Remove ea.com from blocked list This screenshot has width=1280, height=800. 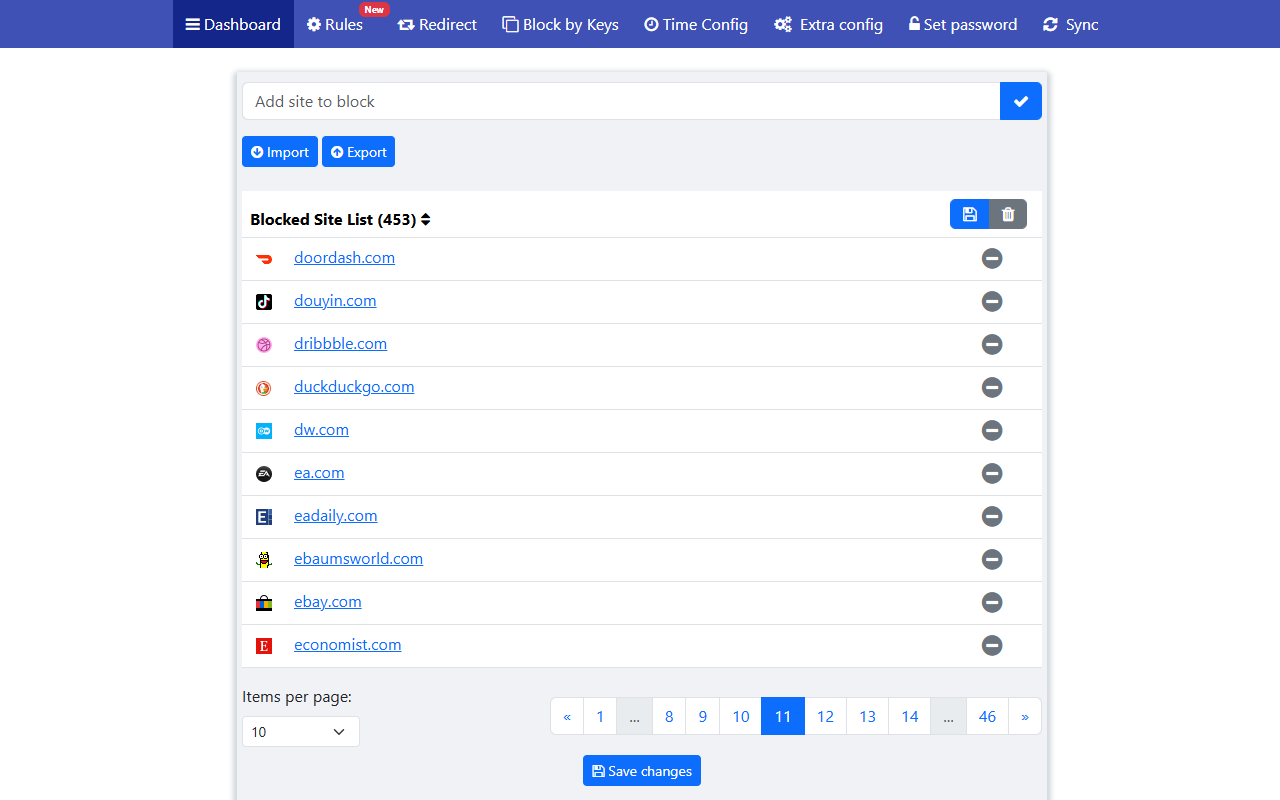pos(992,473)
